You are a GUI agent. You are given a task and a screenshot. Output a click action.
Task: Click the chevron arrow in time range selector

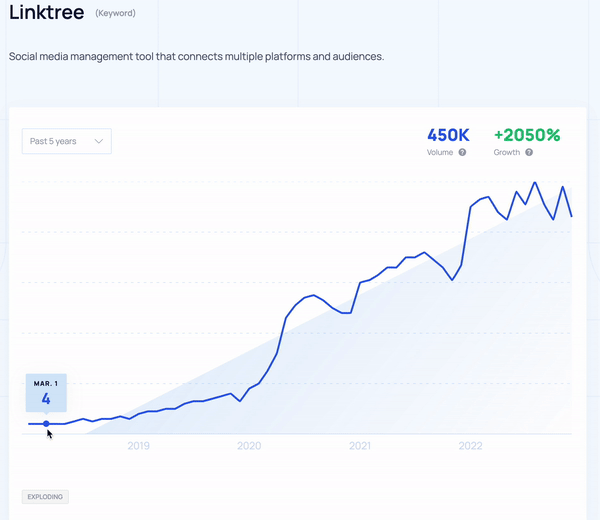pyautogui.click(x=99, y=141)
